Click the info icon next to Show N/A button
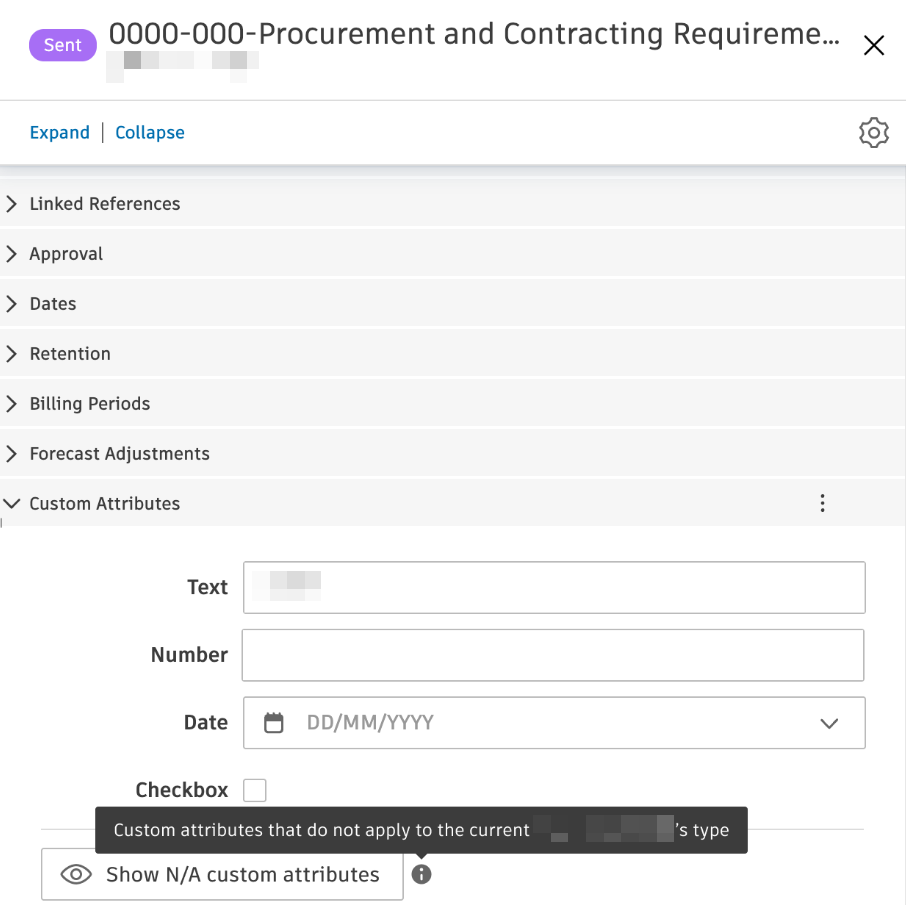 421,873
